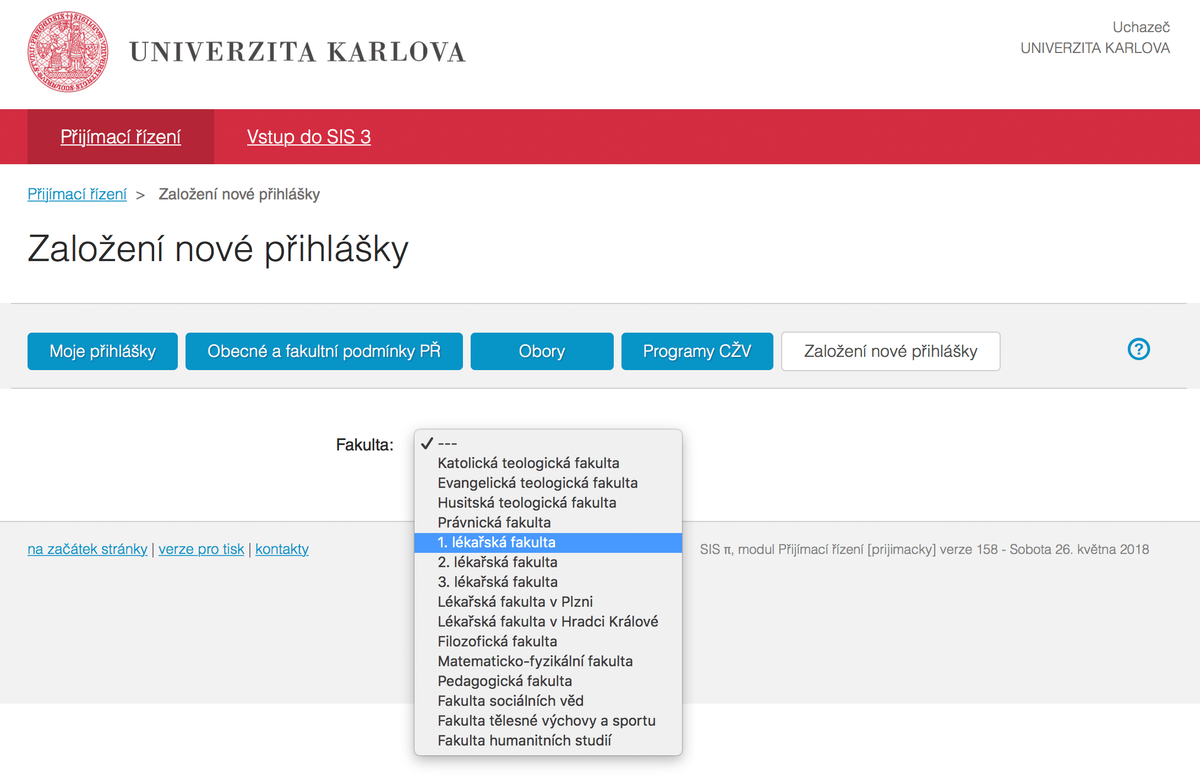Click the Přijímací řízení breadcrumb link
This screenshot has width=1200, height=782.
click(x=77, y=194)
